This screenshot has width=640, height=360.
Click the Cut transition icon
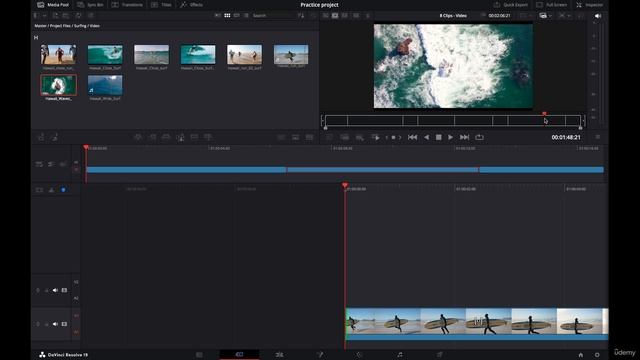281,138
